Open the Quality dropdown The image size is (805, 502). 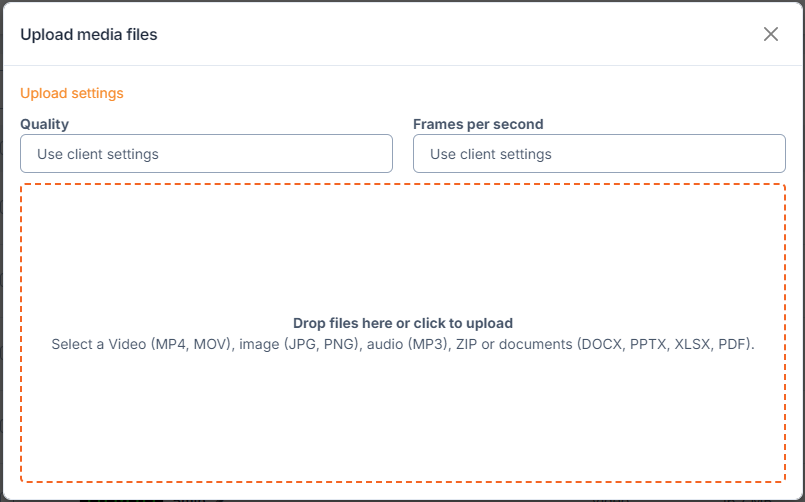[x=206, y=153]
